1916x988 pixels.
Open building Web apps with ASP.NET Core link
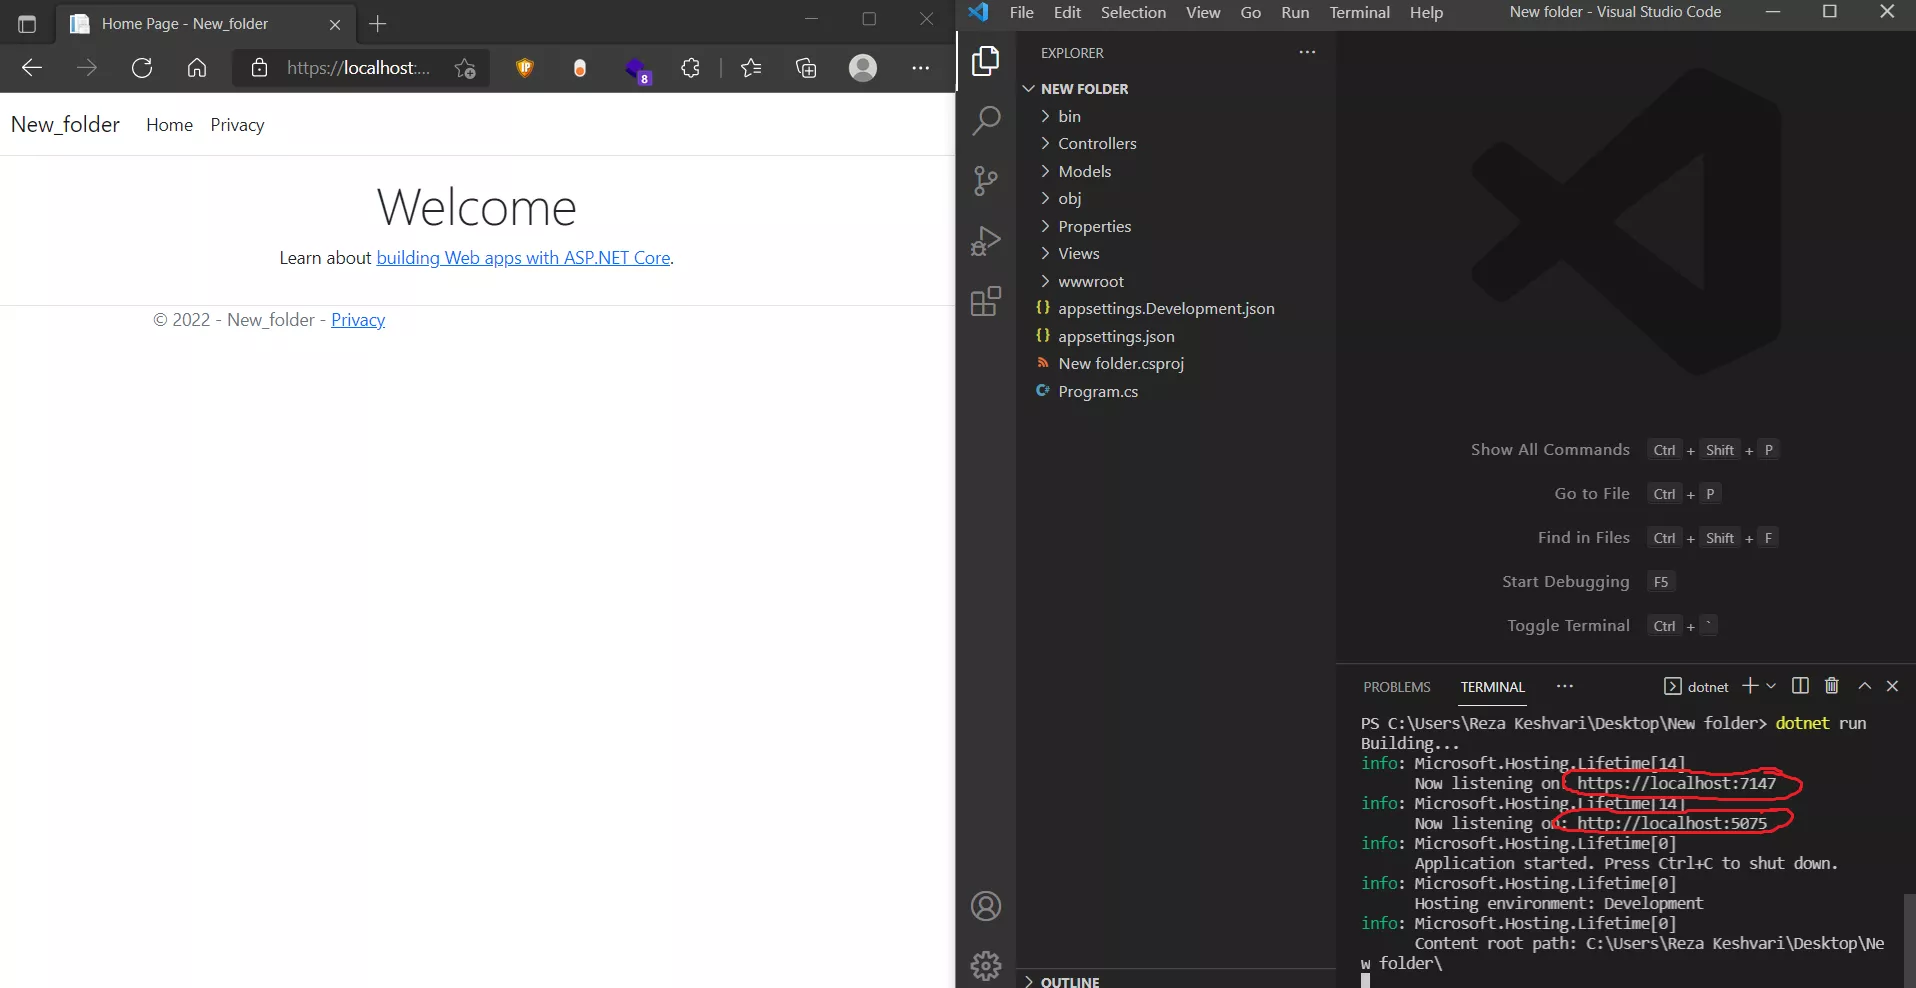pyautogui.click(x=523, y=258)
